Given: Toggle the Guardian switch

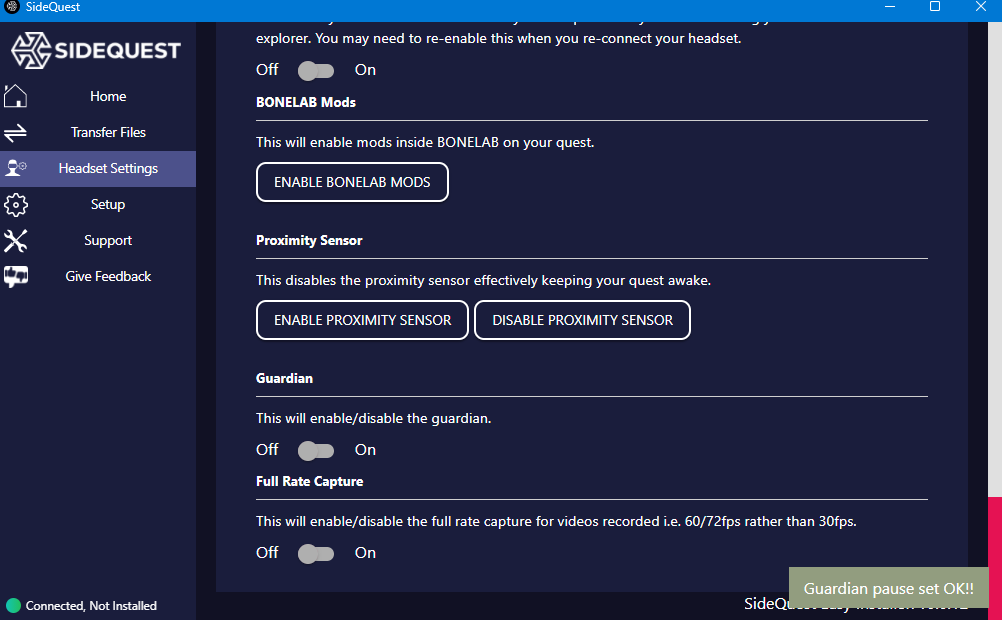Looking at the screenshot, I should click(x=316, y=451).
